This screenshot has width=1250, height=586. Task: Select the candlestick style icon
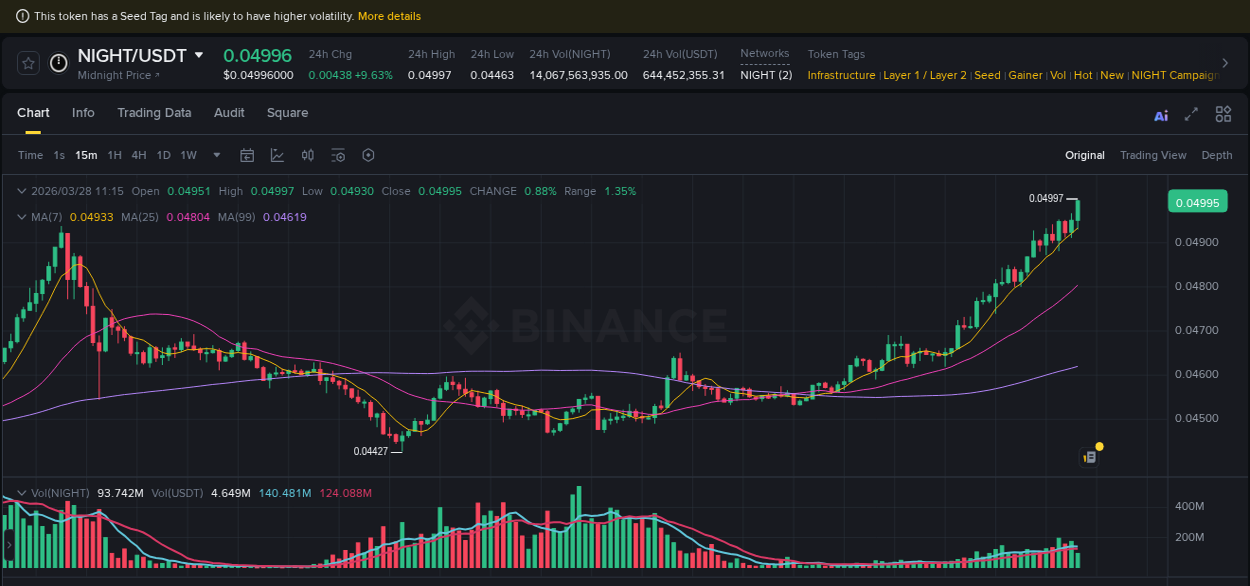tap(307, 155)
